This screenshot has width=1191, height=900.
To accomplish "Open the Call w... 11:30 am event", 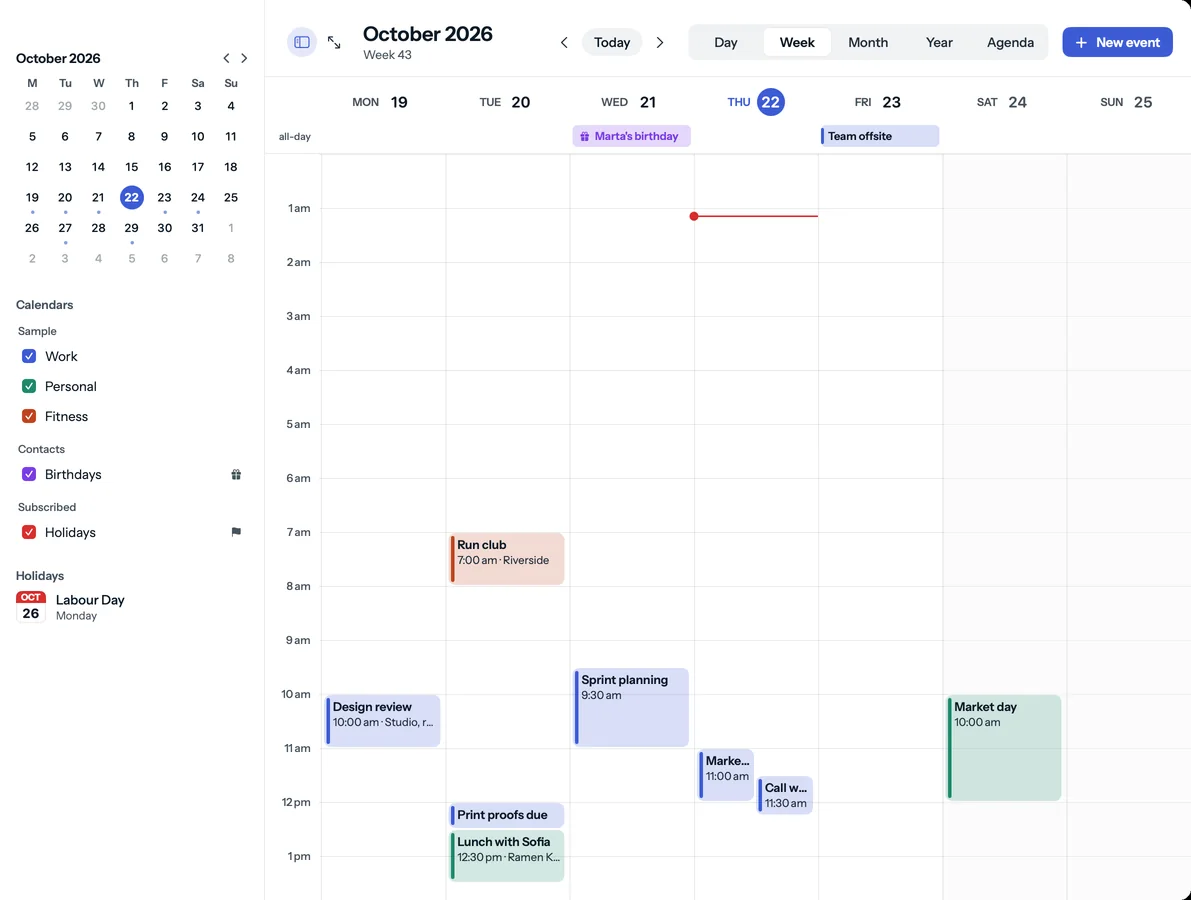I will (x=785, y=795).
